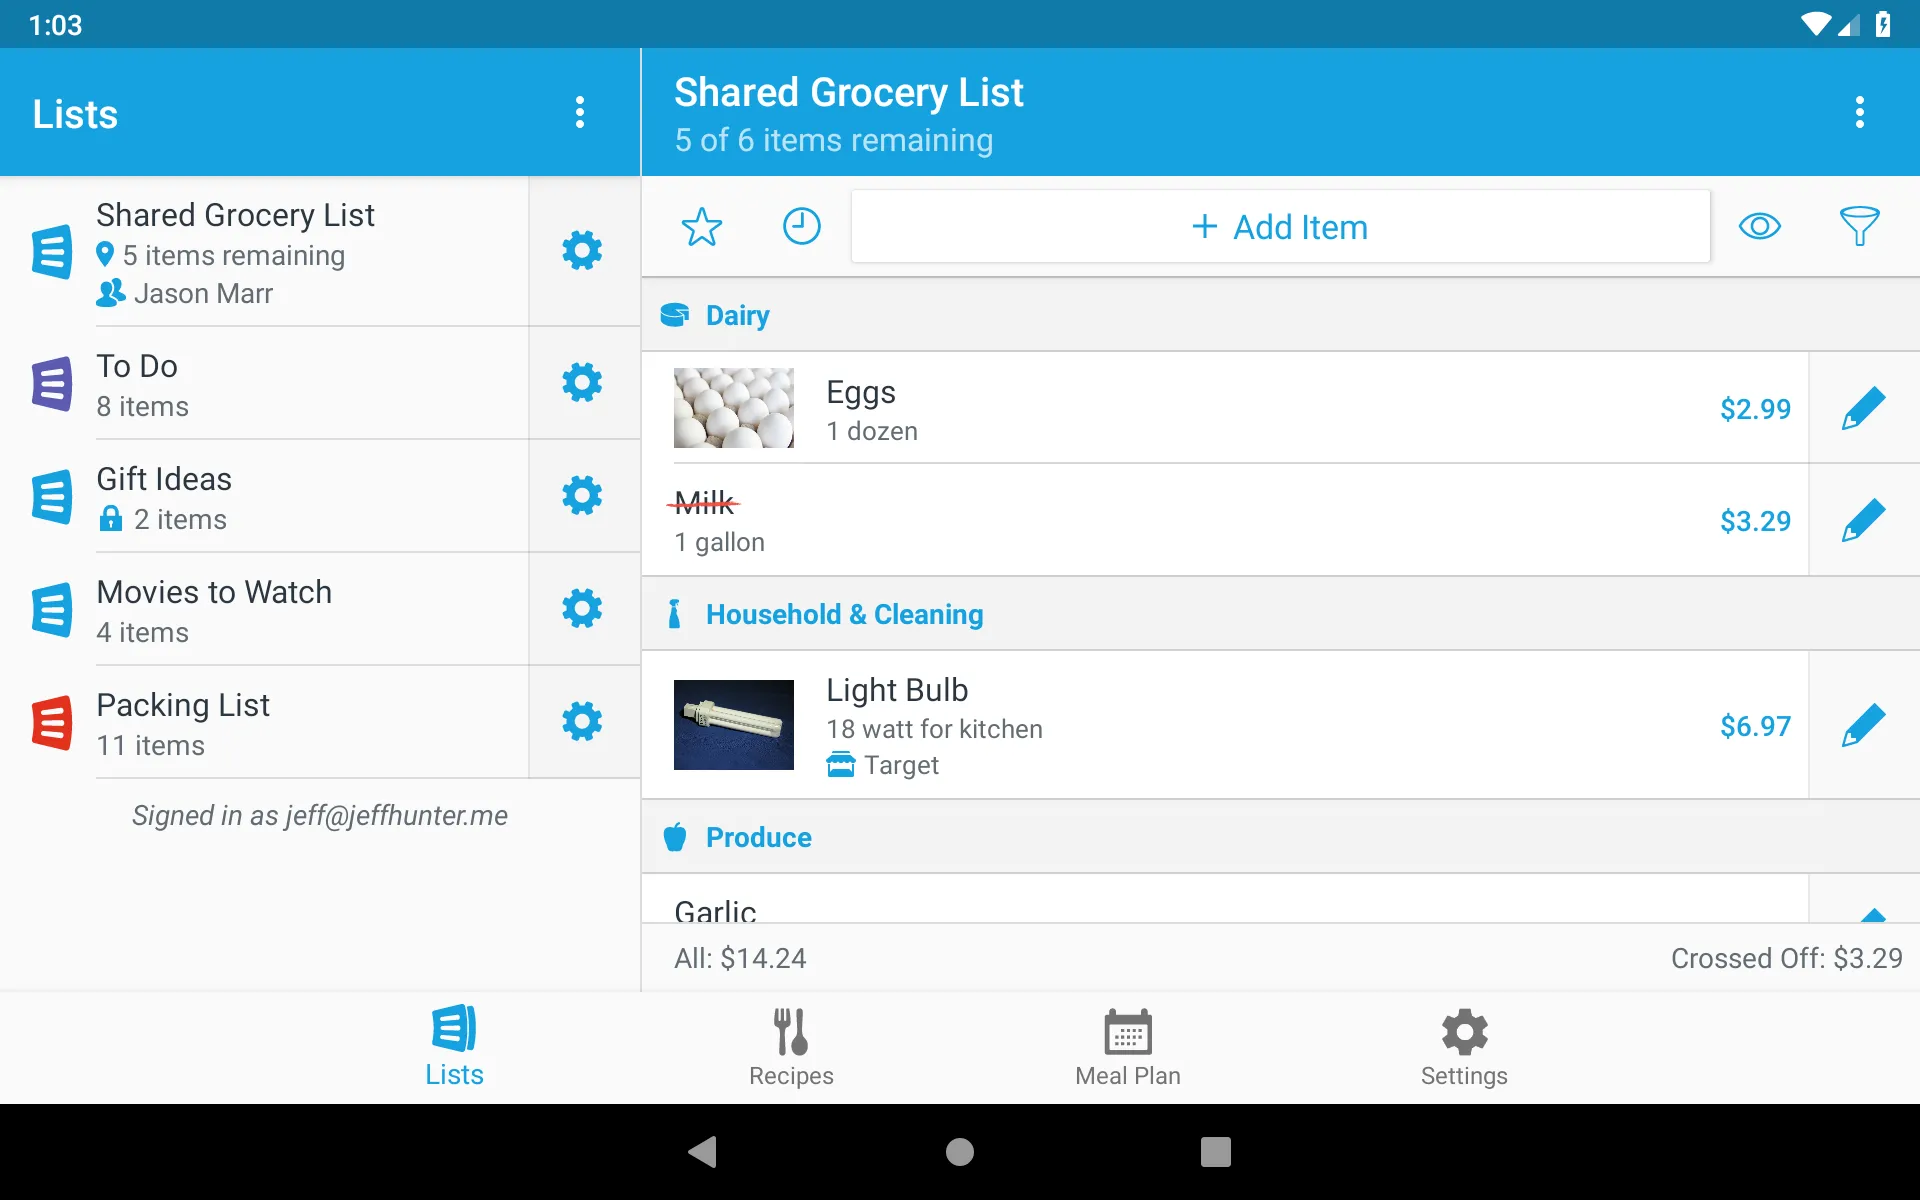Tap the eye visibility icon
Screen dimensions: 1920x1200
[1760, 225]
